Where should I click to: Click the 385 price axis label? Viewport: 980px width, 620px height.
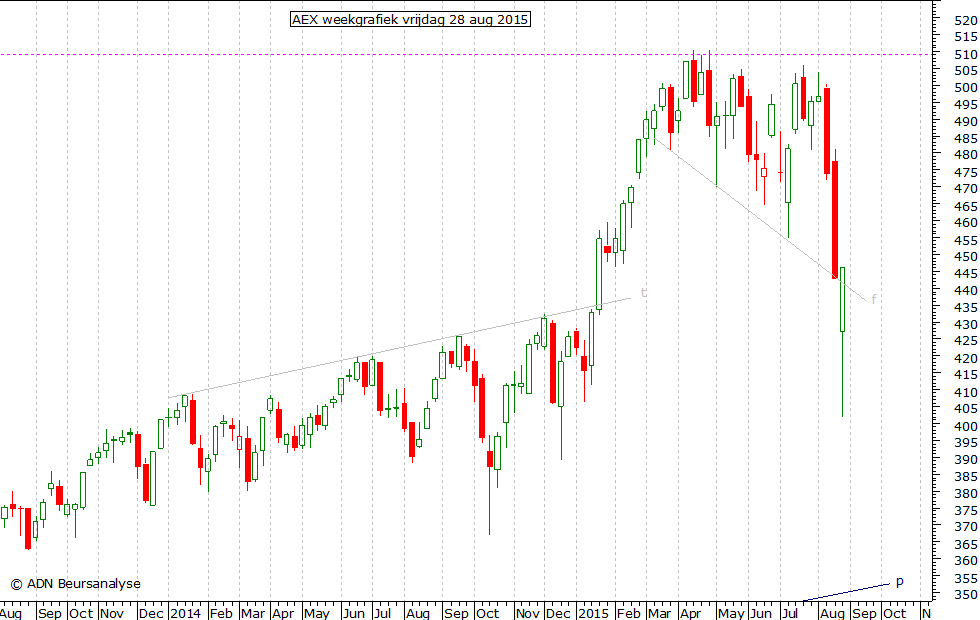[x=966, y=477]
